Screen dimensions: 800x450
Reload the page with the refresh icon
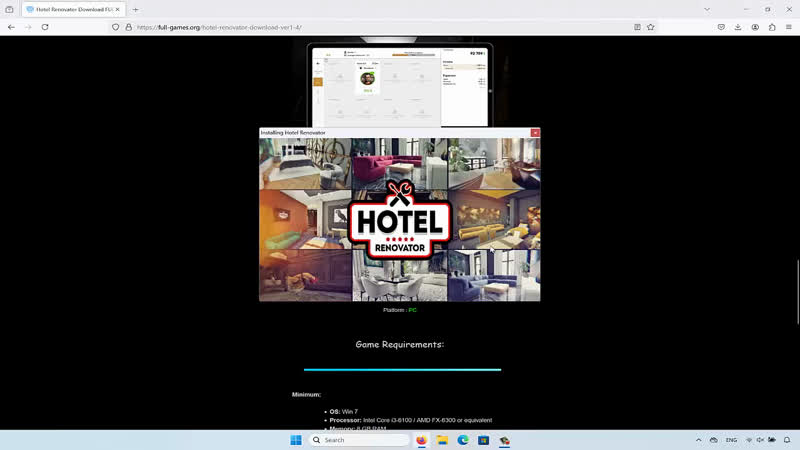(x=45, y=27)
